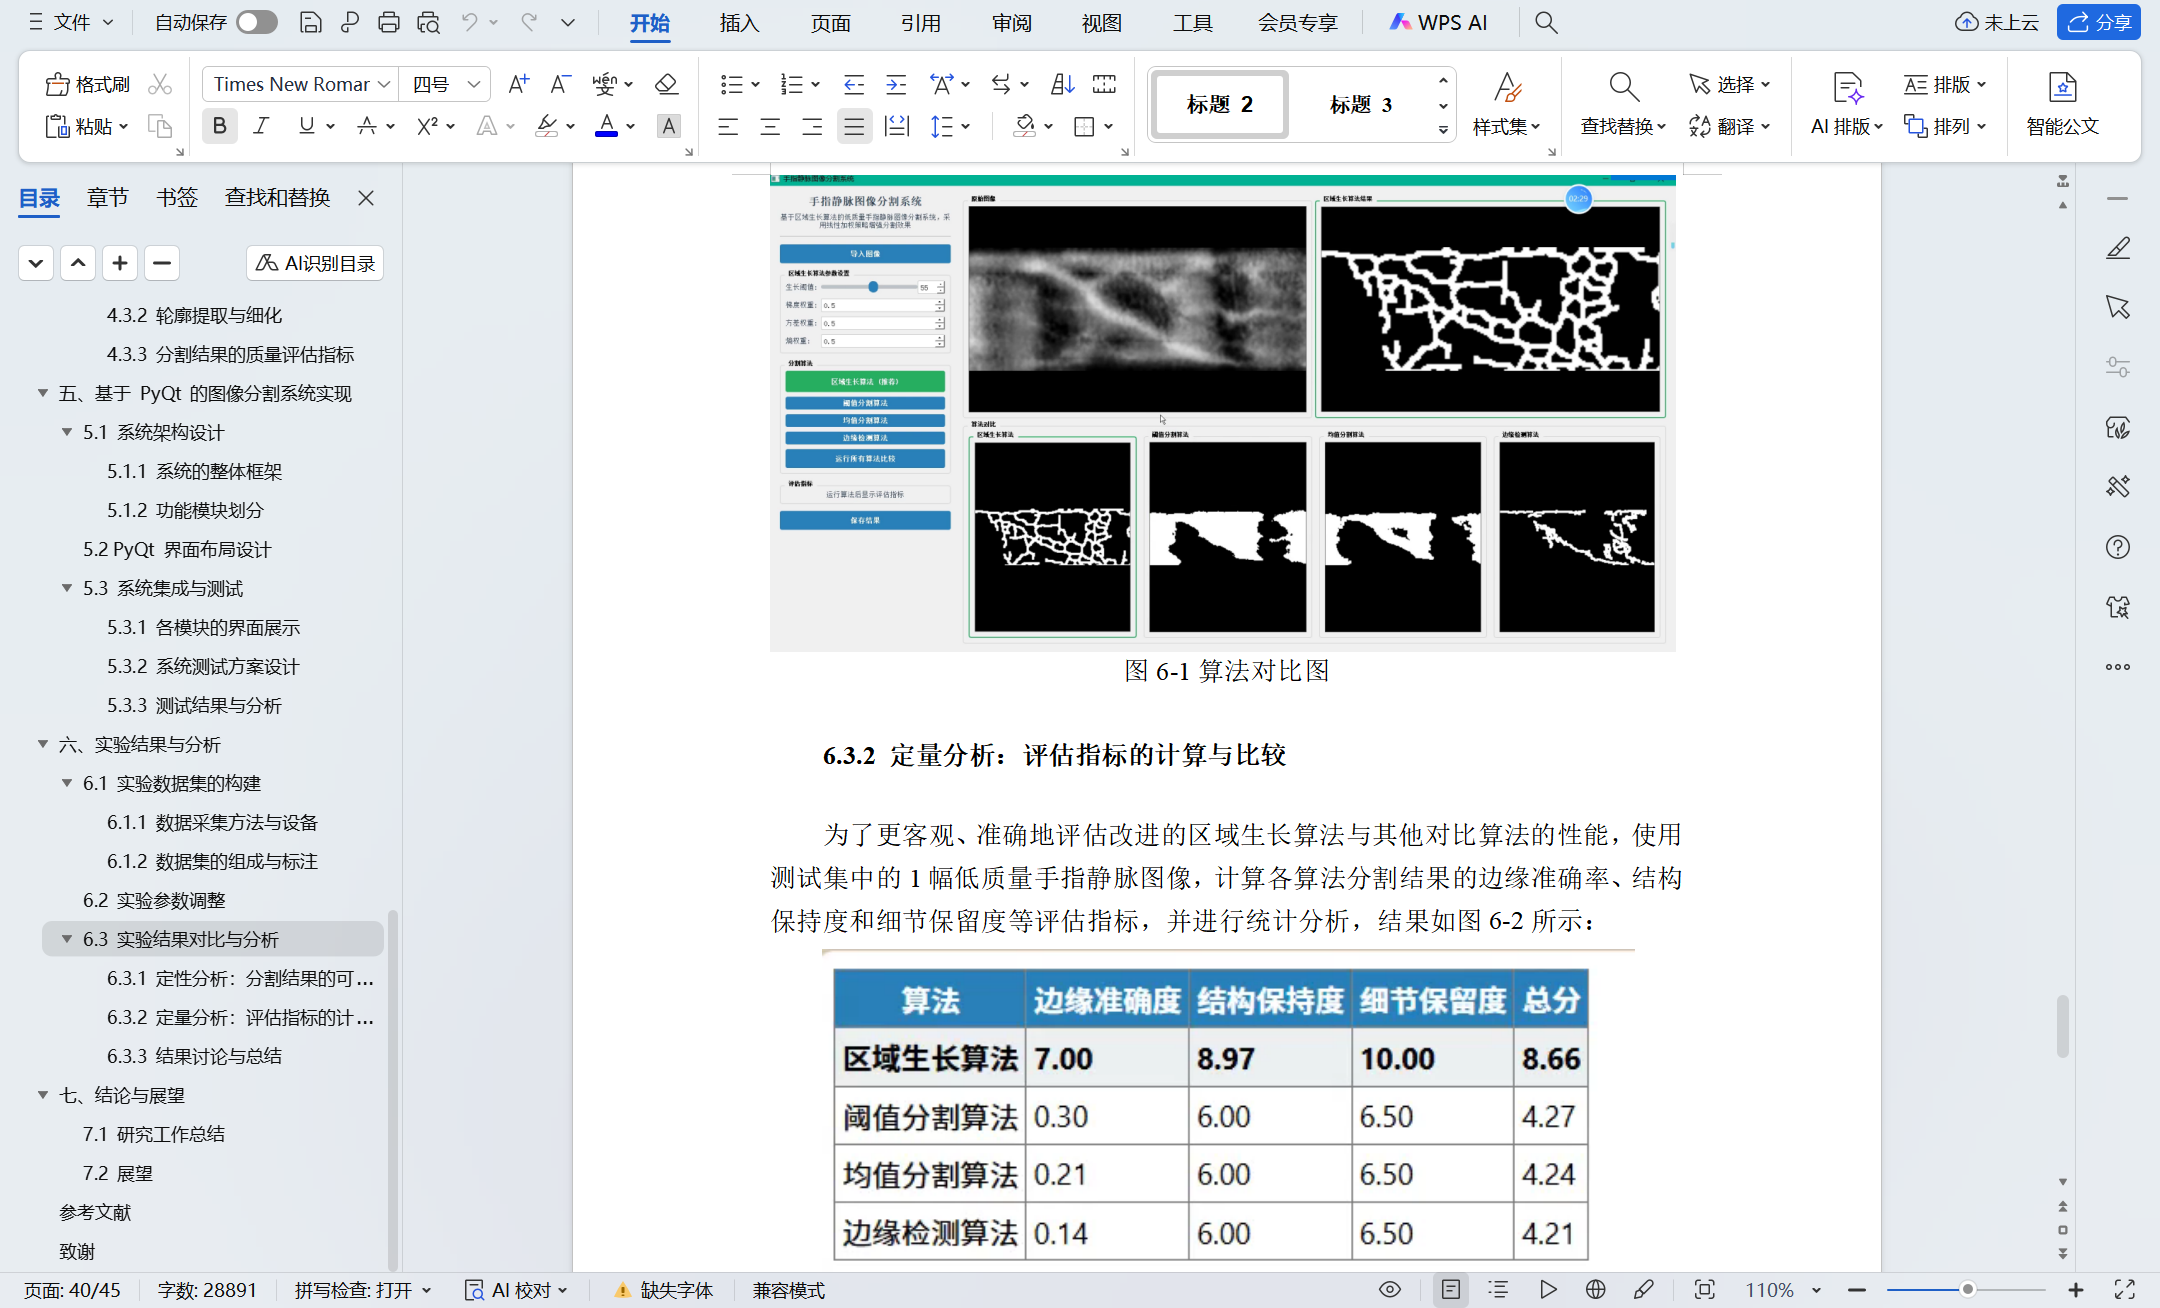Collapse section 五、基于 PyQt 的图像分割系统实现
Screen dimensions: 2160x1308
[43, 393]
